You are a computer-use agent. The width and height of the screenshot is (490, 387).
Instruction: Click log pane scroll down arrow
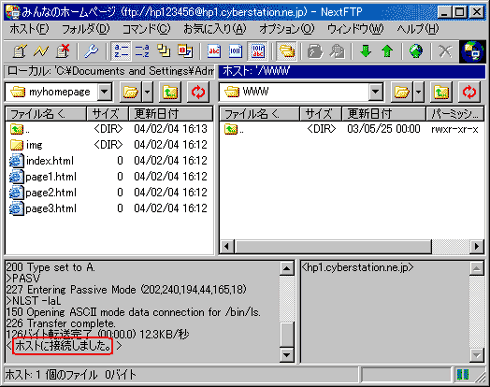point(287,355)
